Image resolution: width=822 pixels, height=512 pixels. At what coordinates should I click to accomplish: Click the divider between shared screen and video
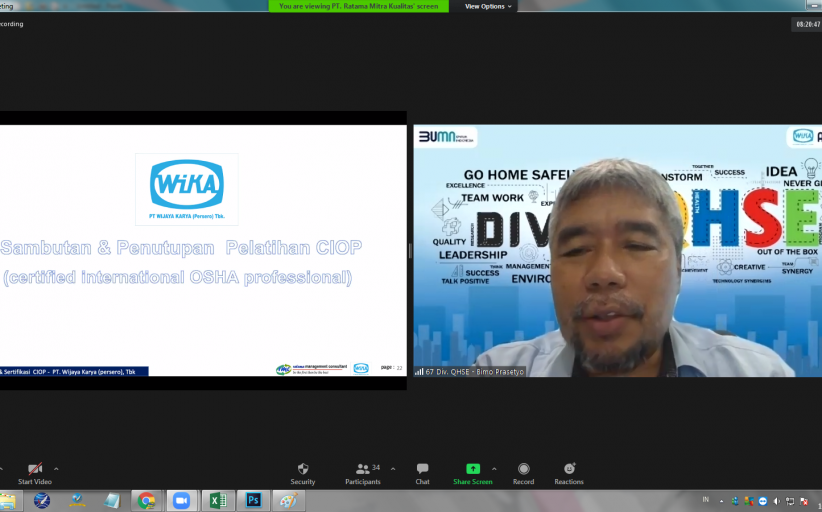point(410,251)
